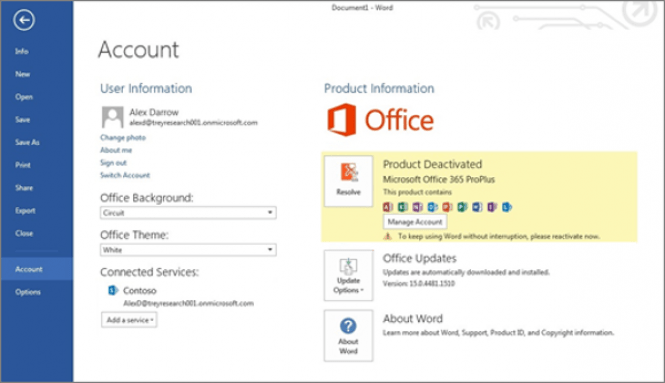Click the Word app icon

[477, 207]
